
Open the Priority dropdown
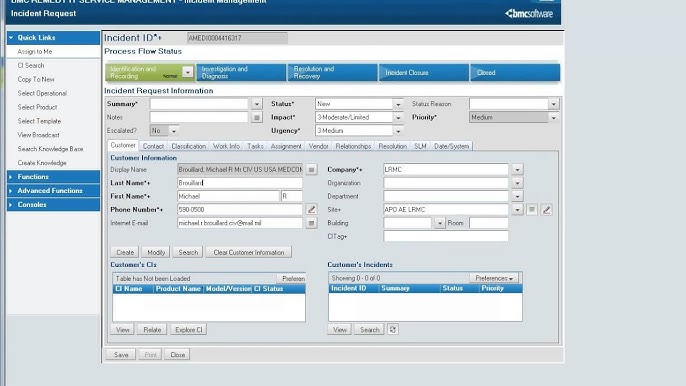pos(553,117)
